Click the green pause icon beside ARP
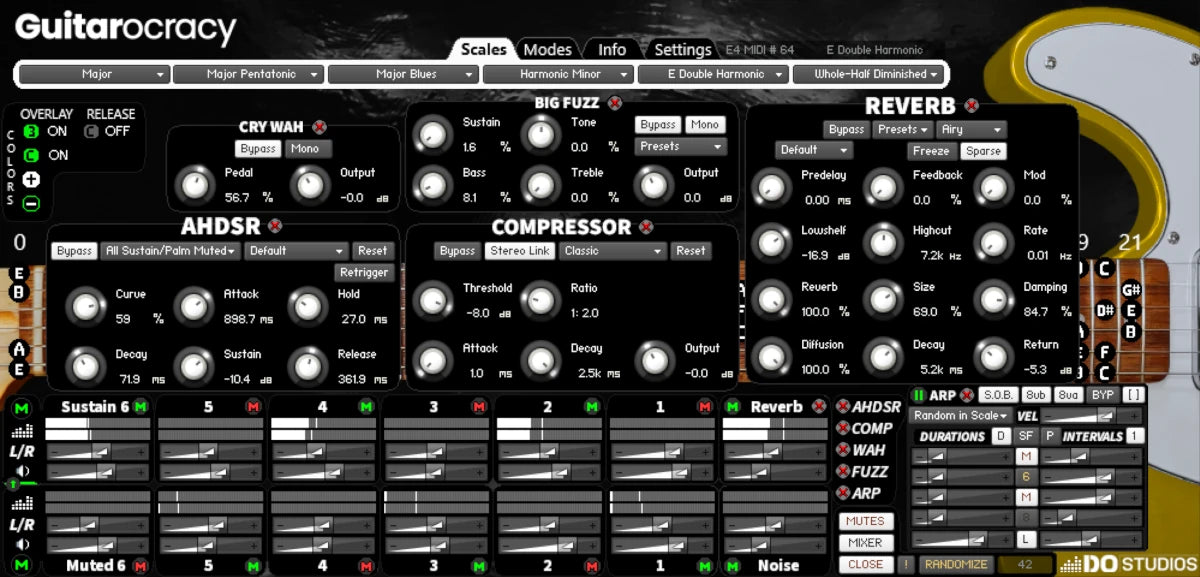This screenshot has width=1200, height=577. click(919, 395)
